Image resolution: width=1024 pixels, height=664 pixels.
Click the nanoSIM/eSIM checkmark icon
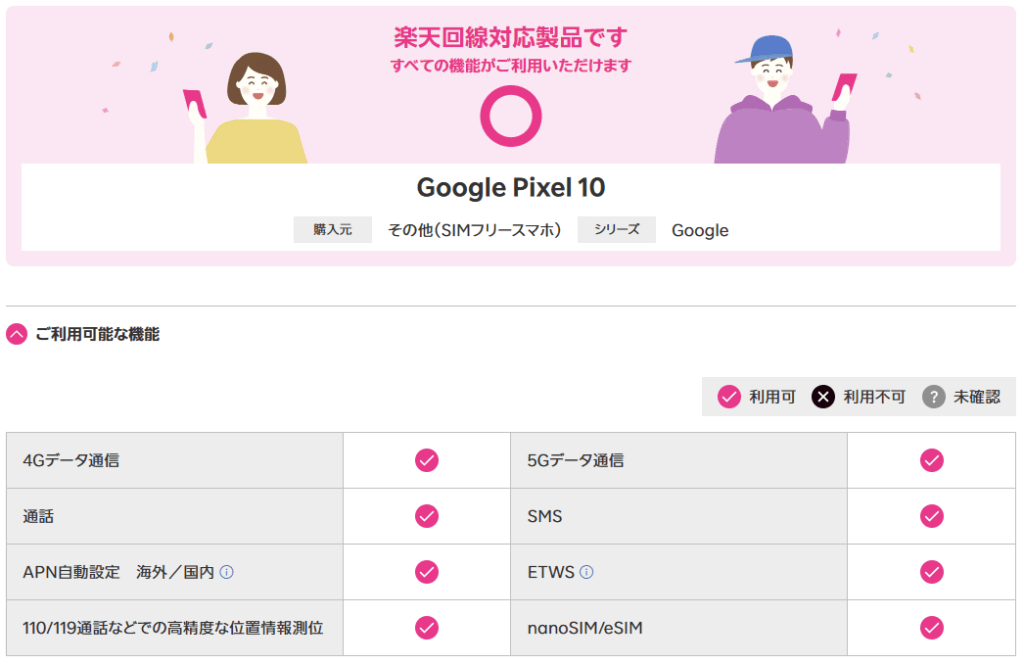tap(932, 628)
